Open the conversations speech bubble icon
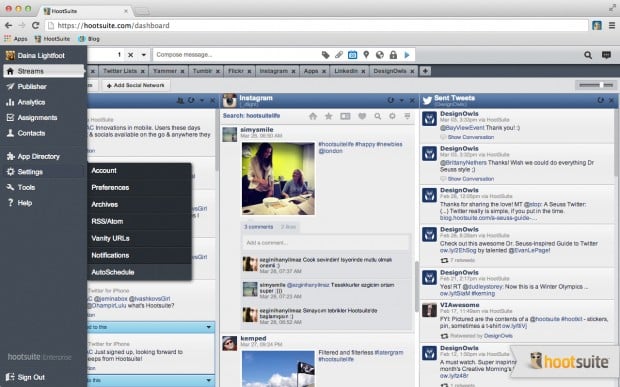This screenshot has width=620, height=387. click(x=606, y=55)
